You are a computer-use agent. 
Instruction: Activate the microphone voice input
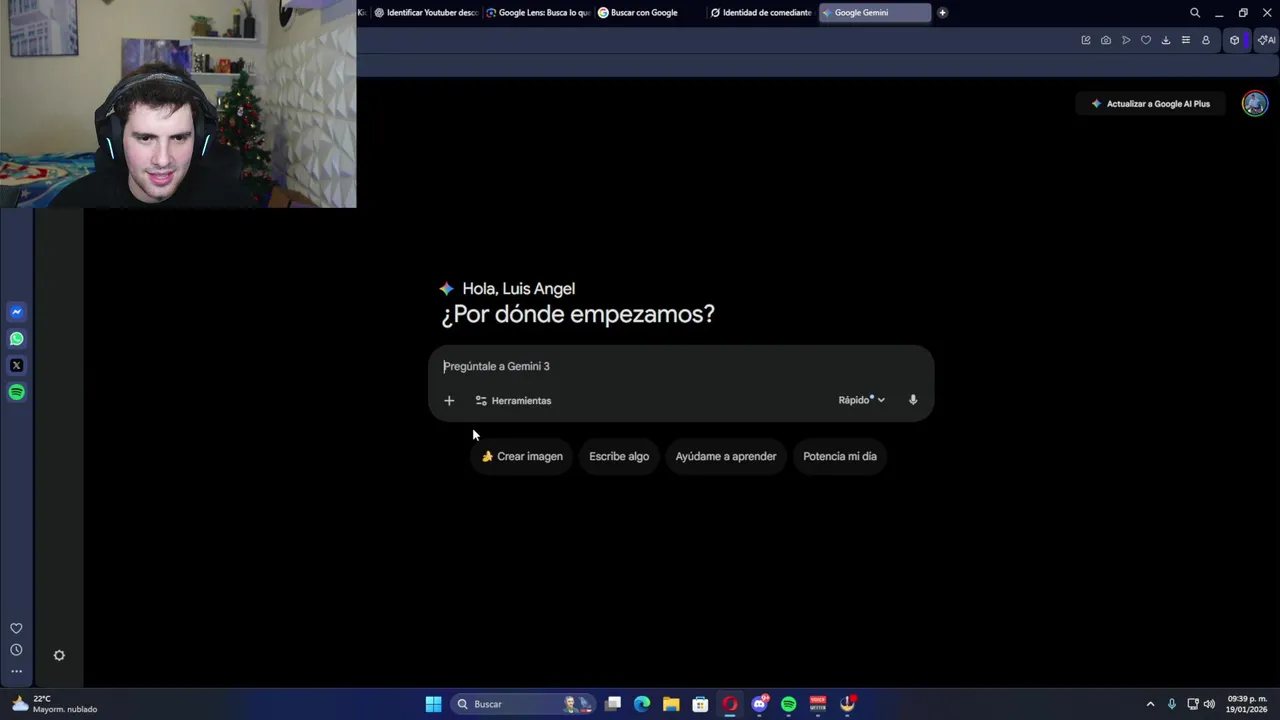point(913,400)
